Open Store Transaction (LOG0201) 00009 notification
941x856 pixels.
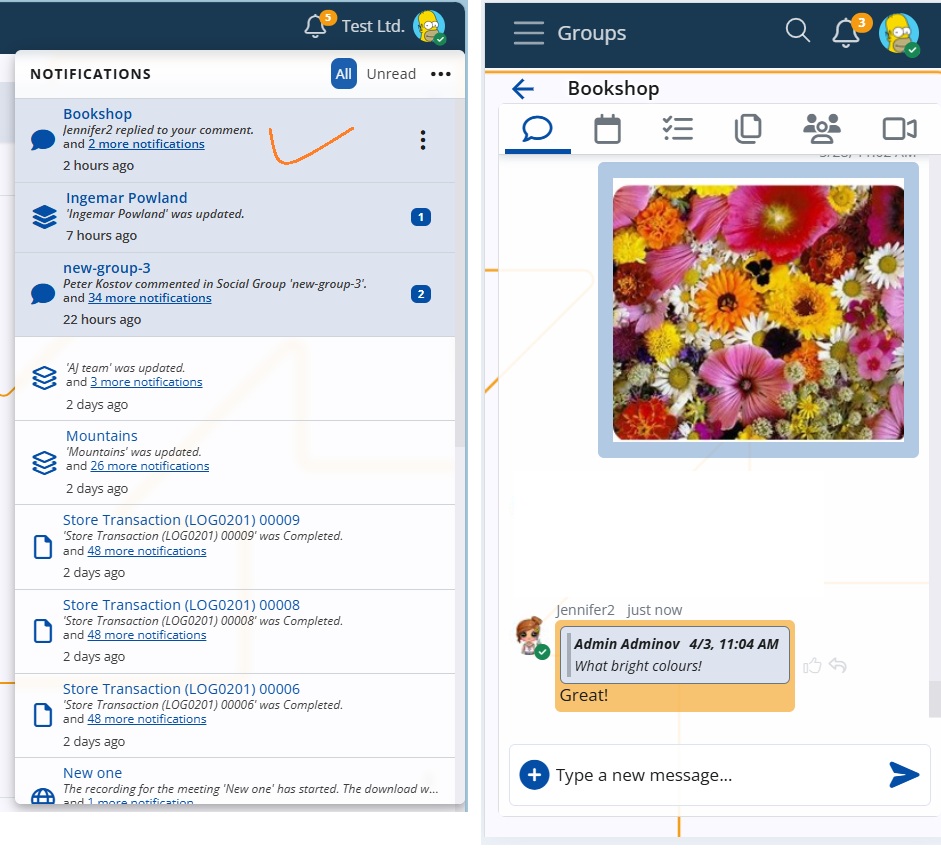coord(181,520)
